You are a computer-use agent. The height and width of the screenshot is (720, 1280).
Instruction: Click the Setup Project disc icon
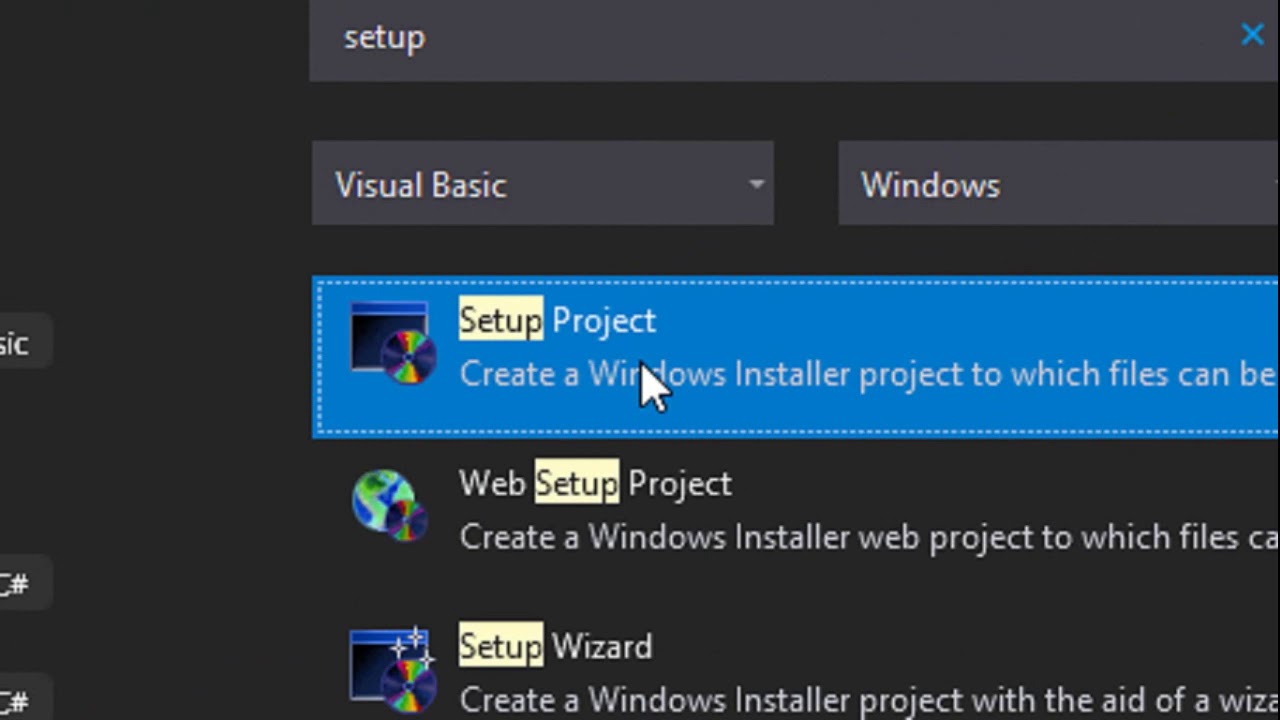coord(392,344)
